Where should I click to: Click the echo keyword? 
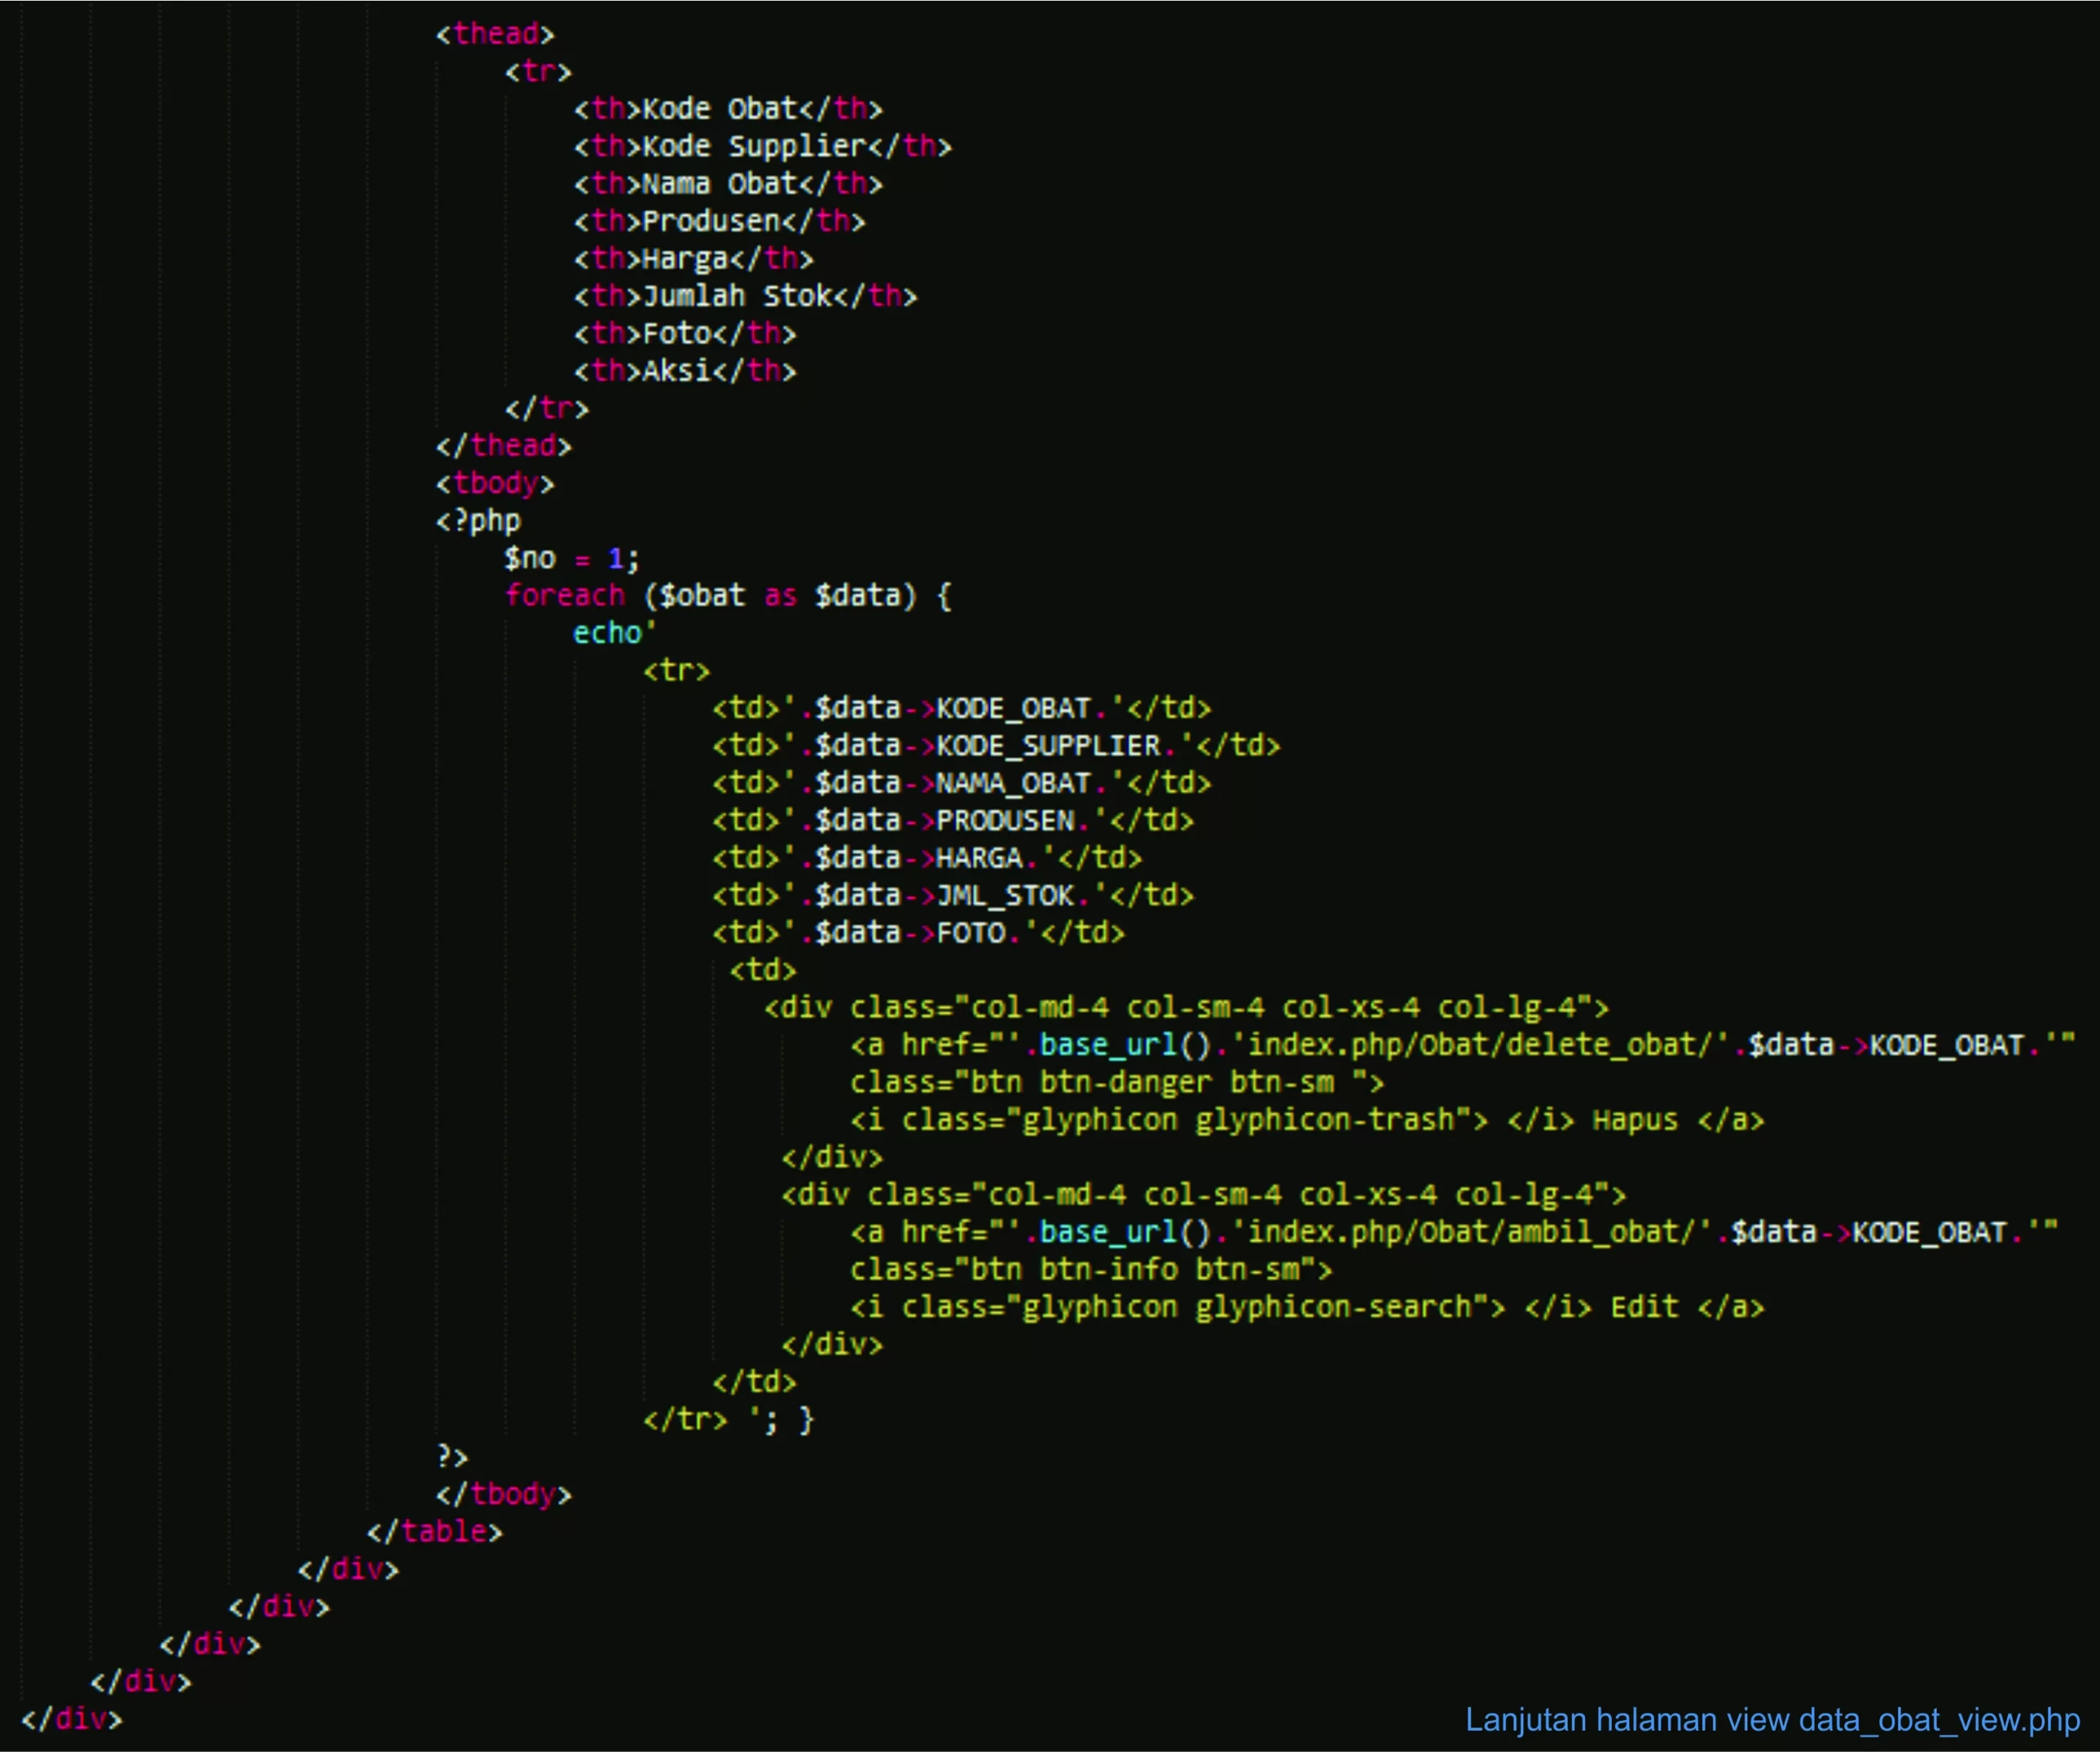tap(606, 633)
